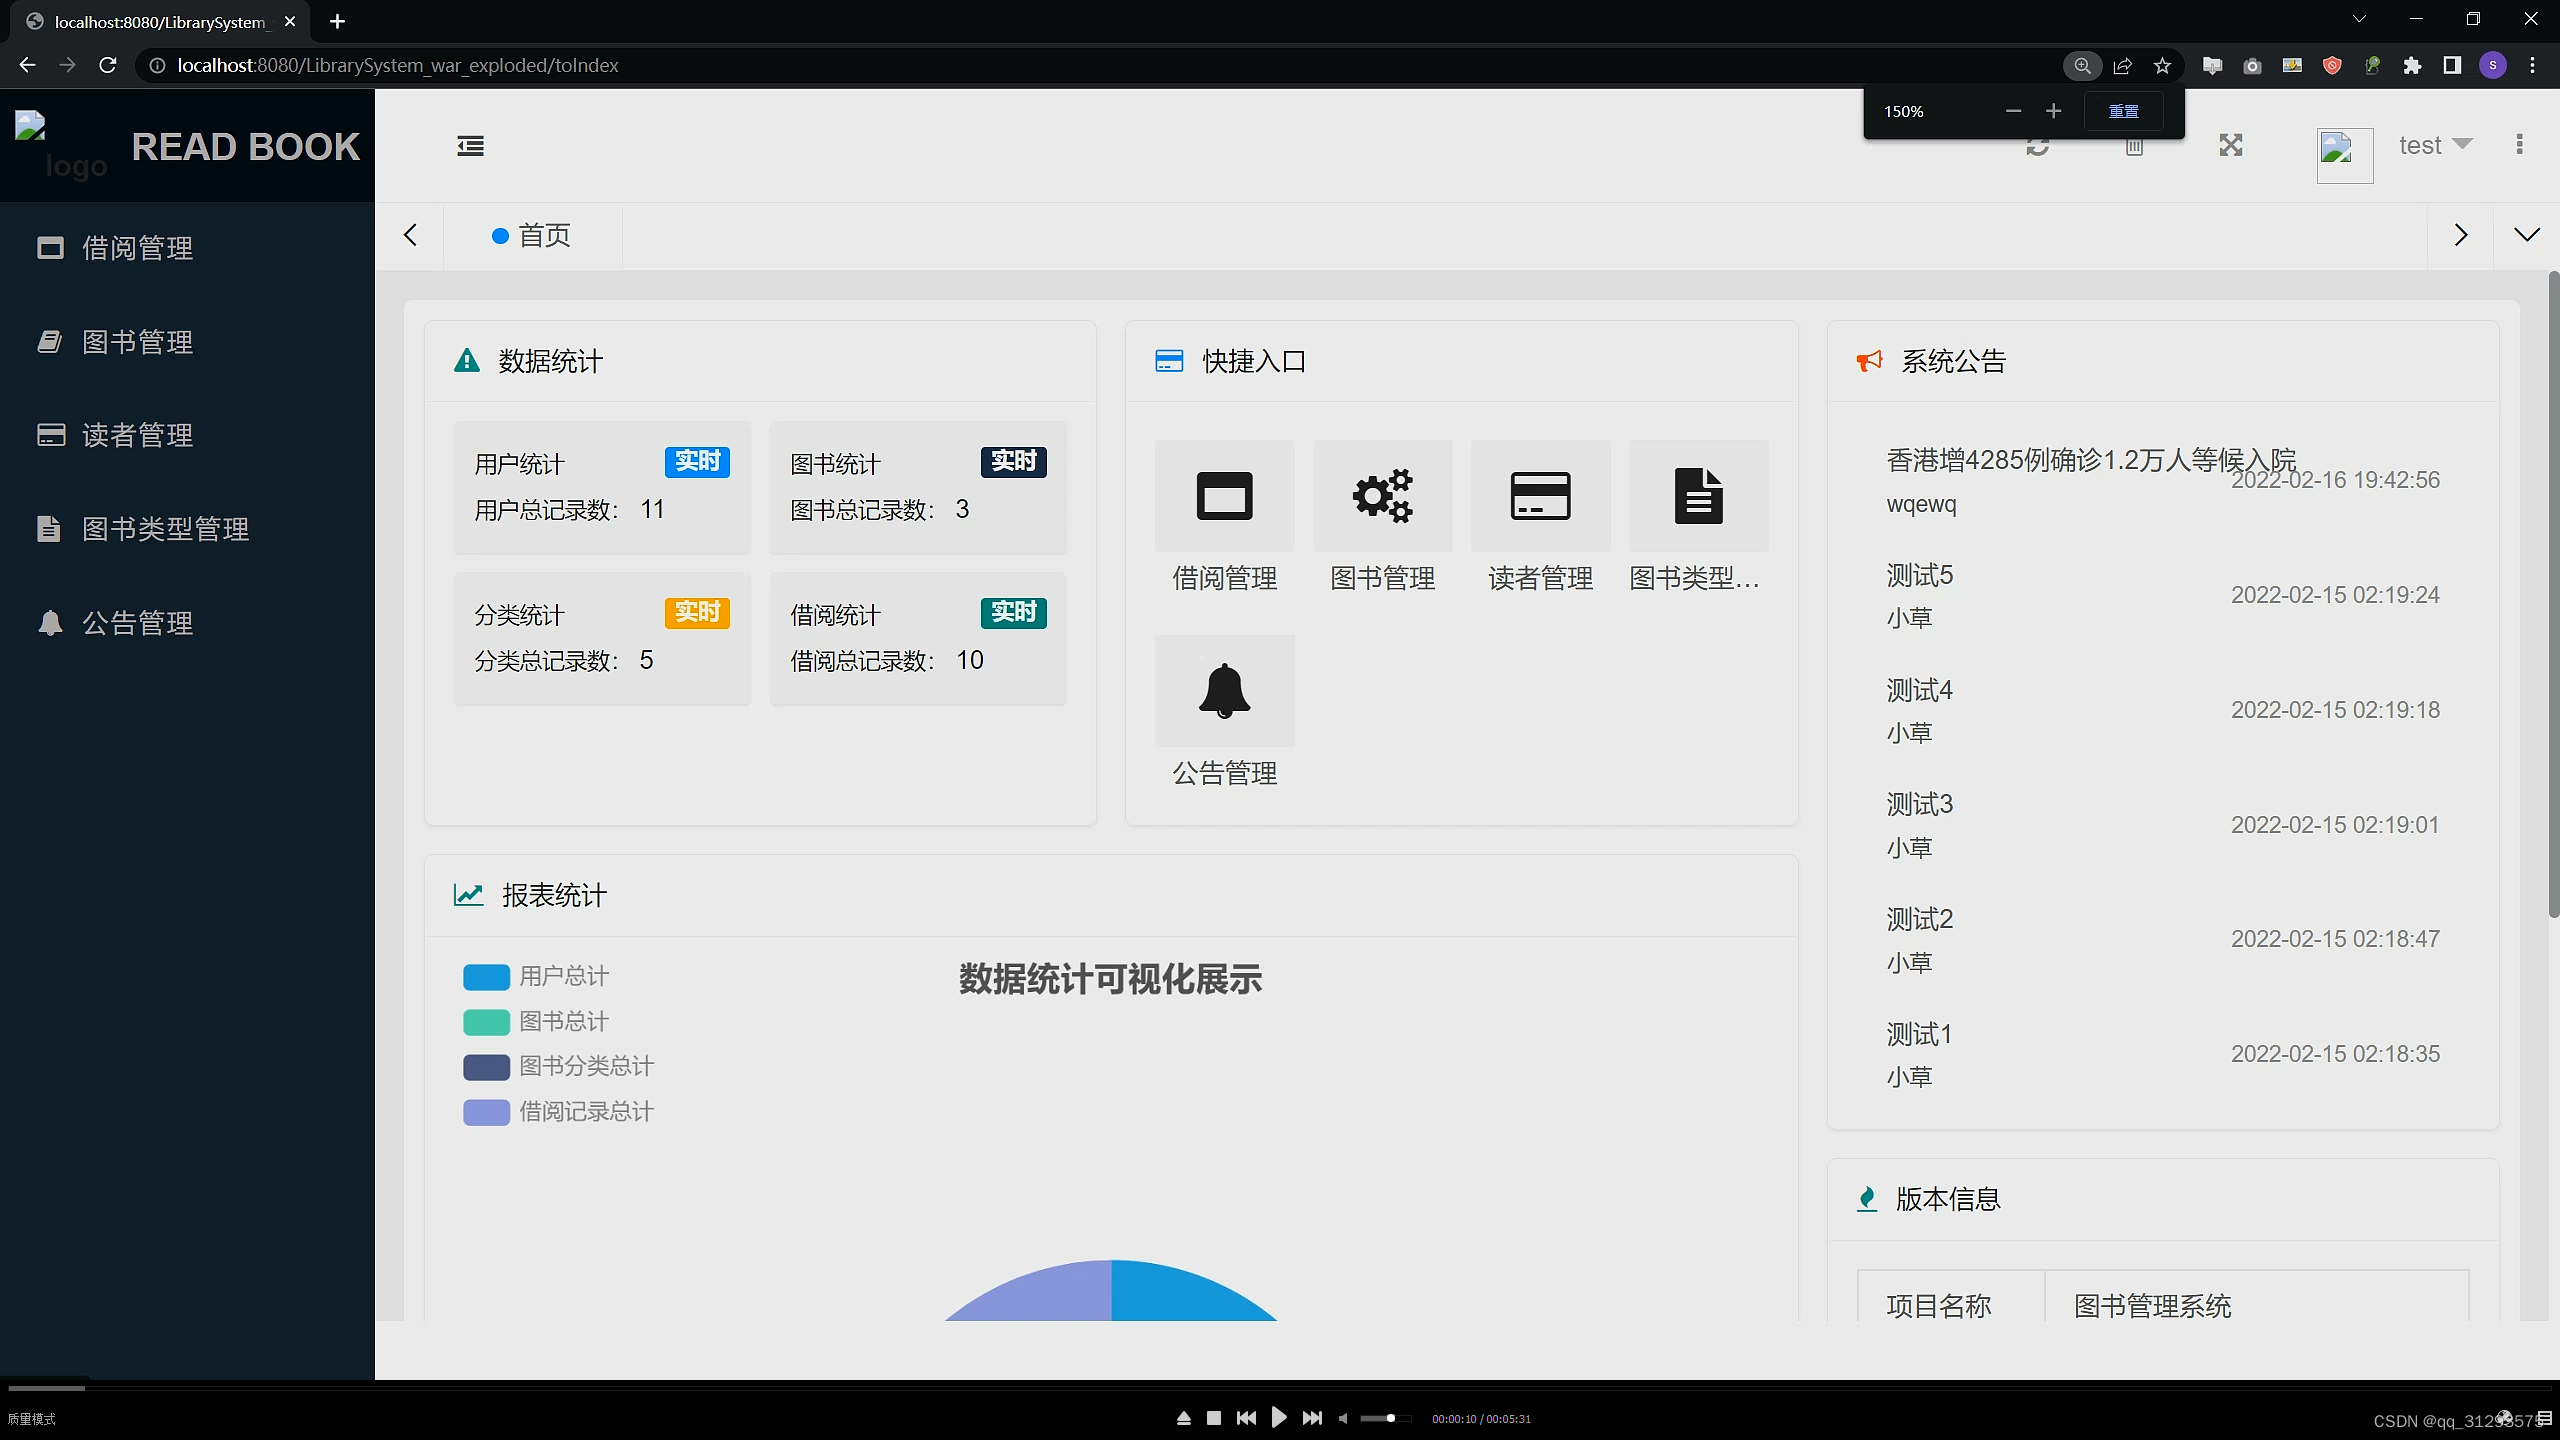Click the fullscreen expand icon in header
This screenshot has width=2560, height=1440.
pos(2231,145)
